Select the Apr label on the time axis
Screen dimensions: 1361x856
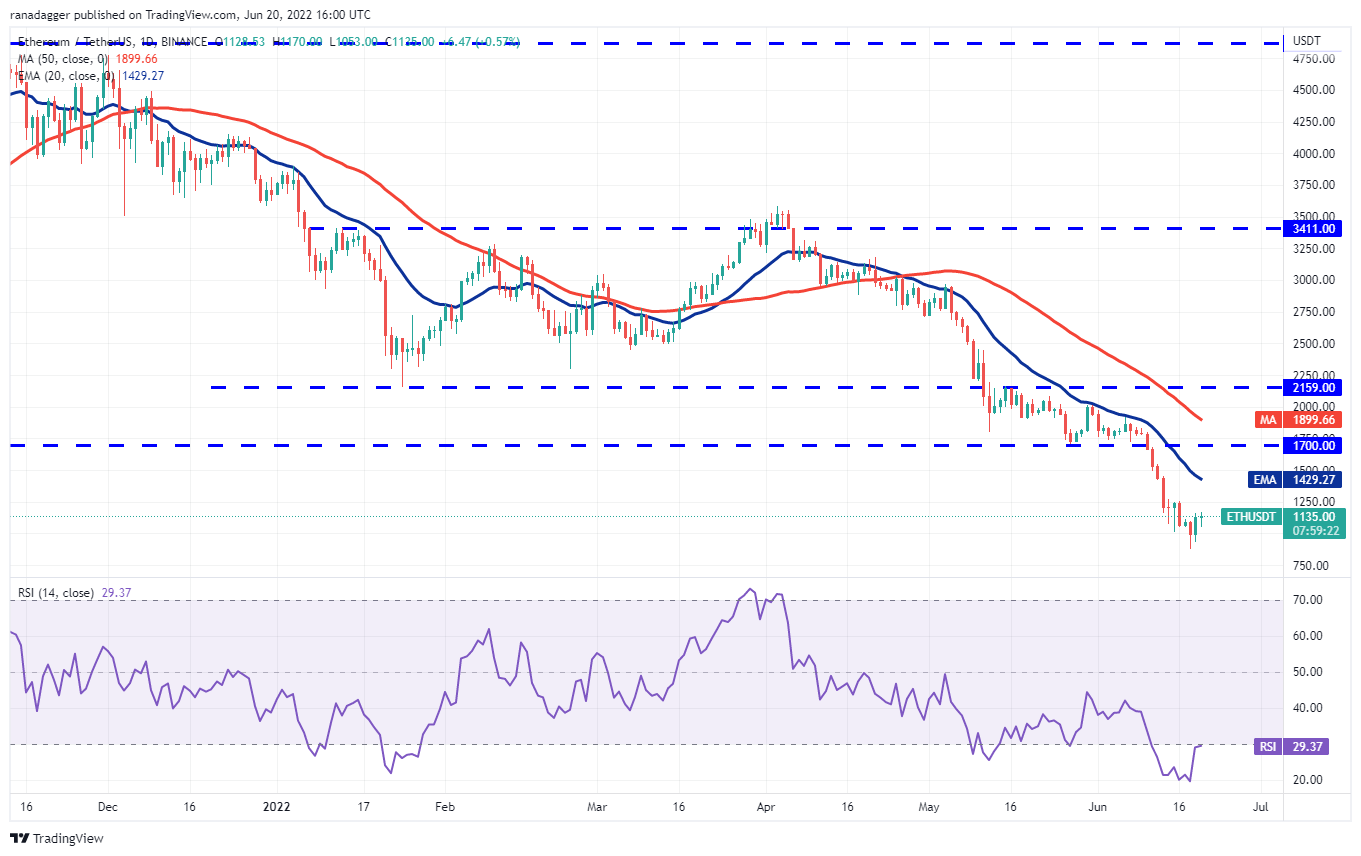(766, 805)
